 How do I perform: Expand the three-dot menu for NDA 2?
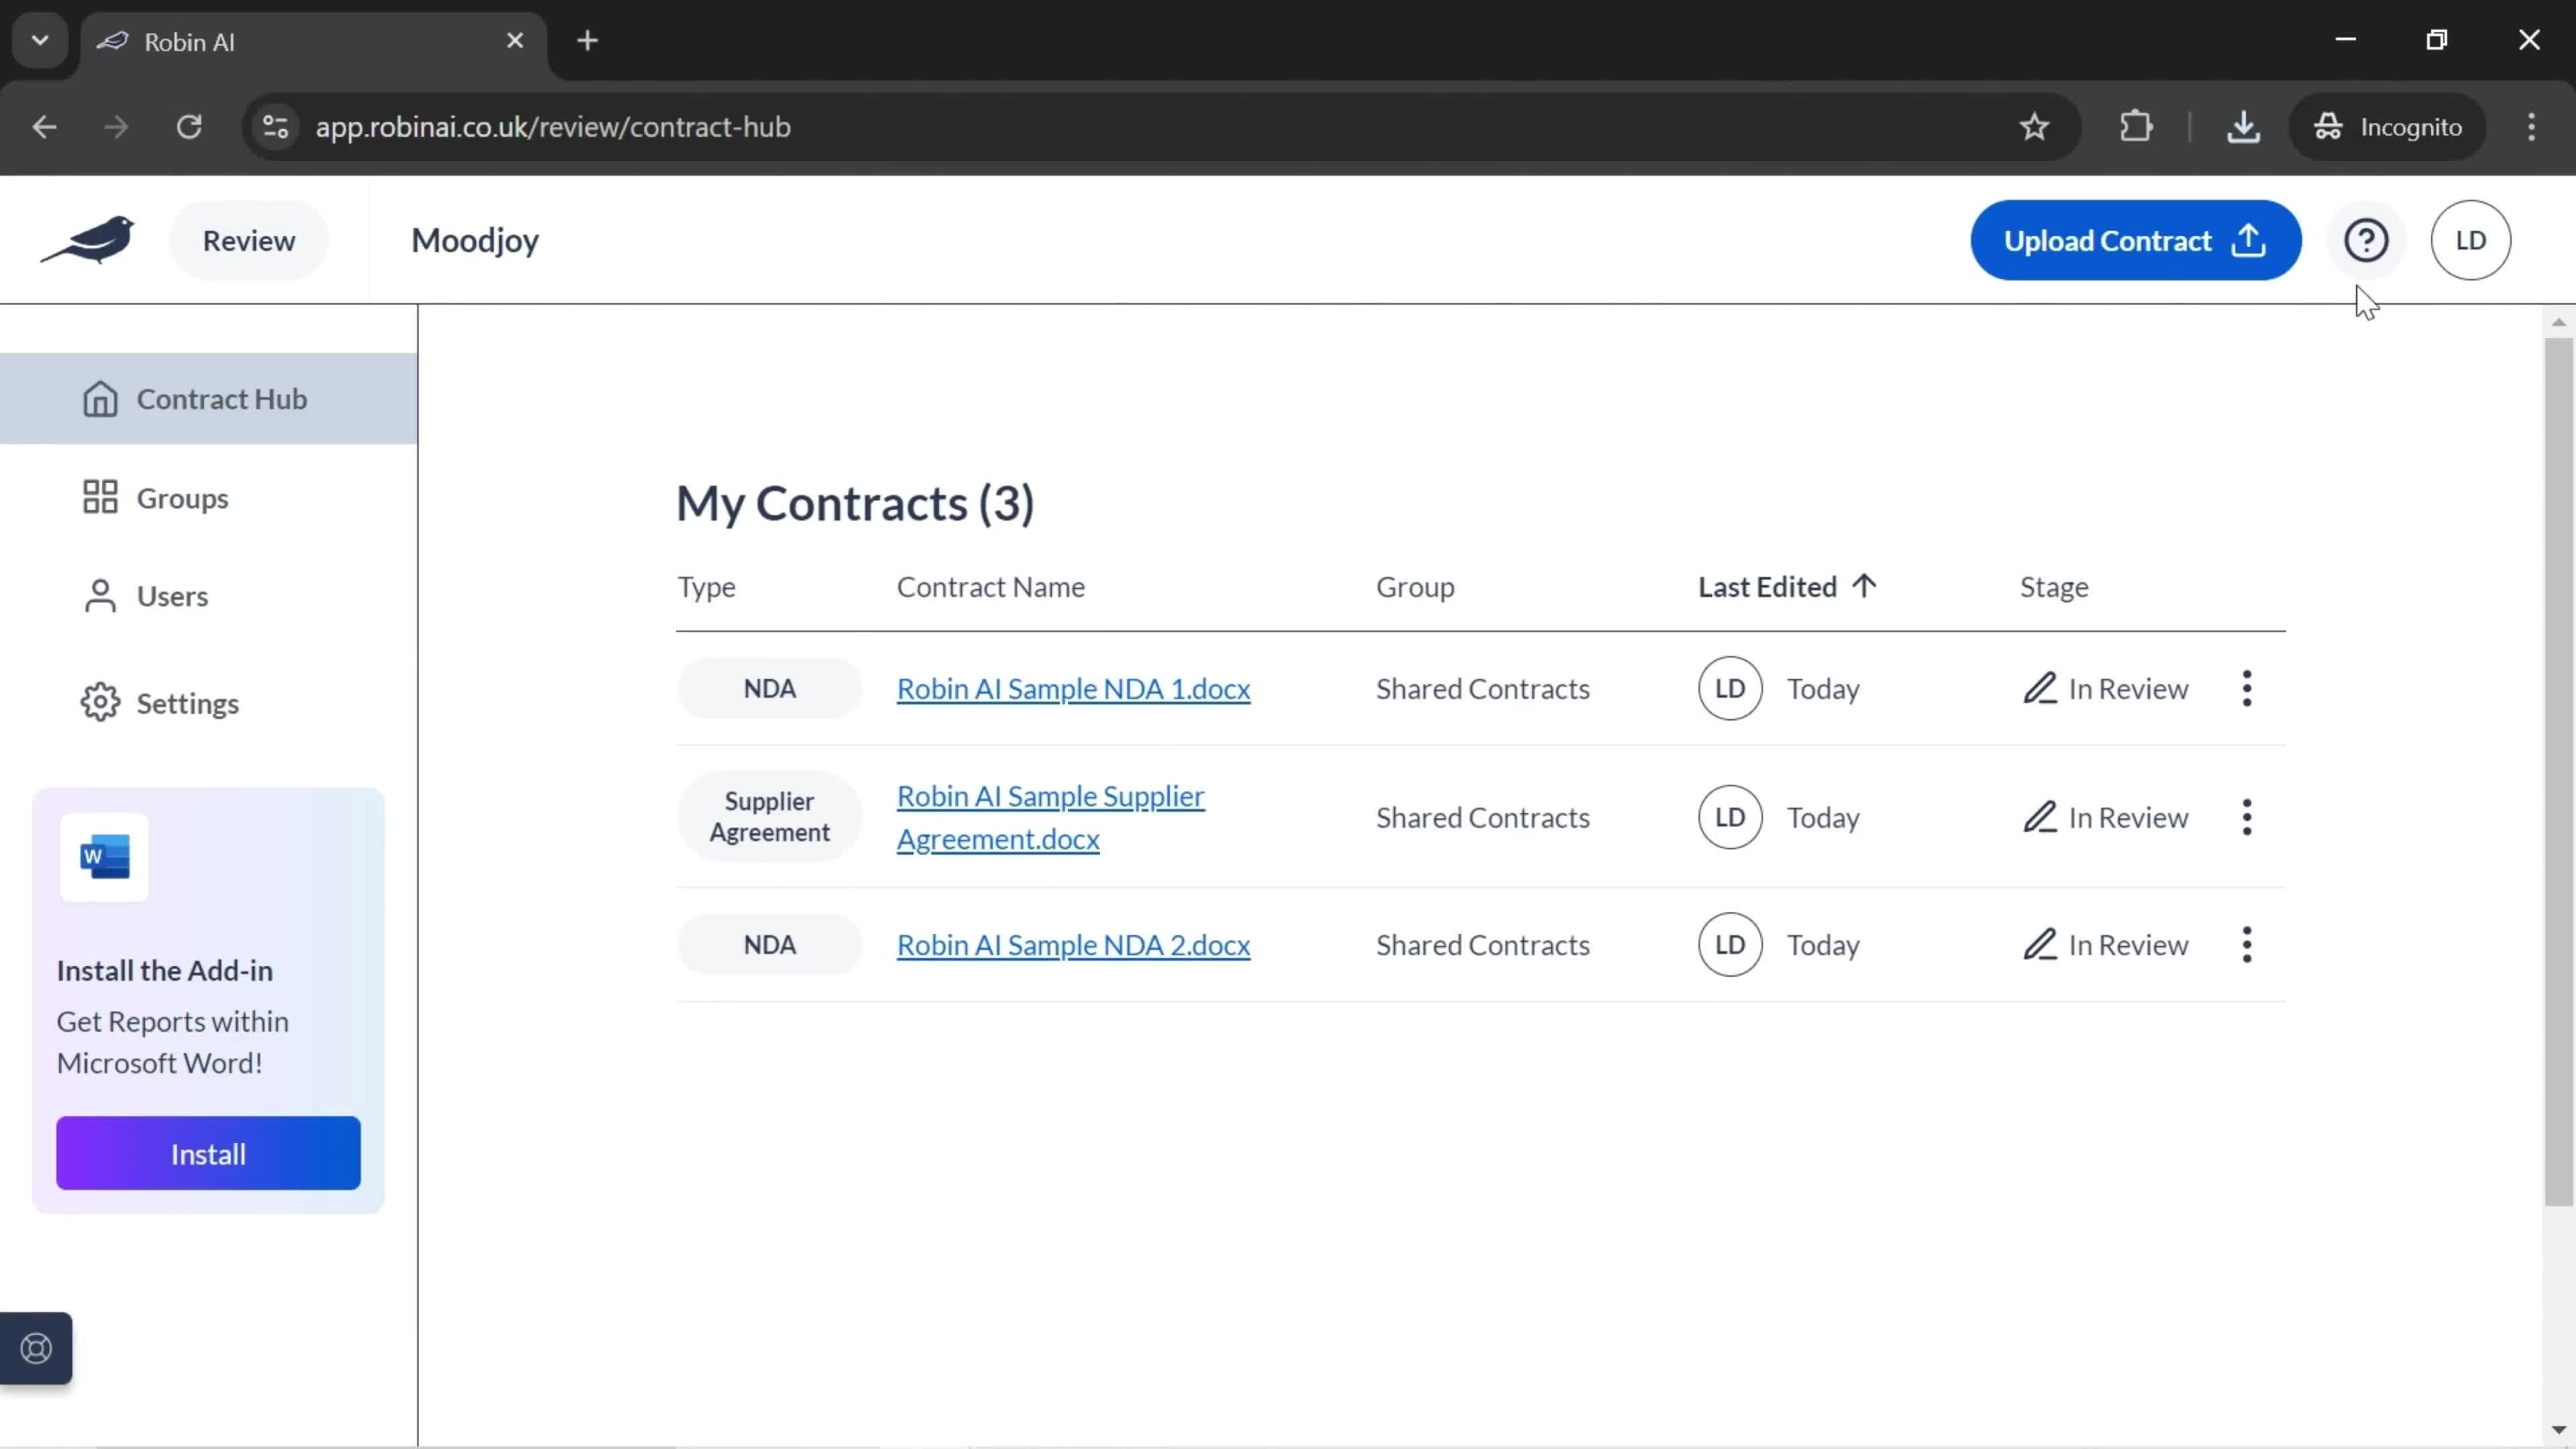click(2249, 945)
